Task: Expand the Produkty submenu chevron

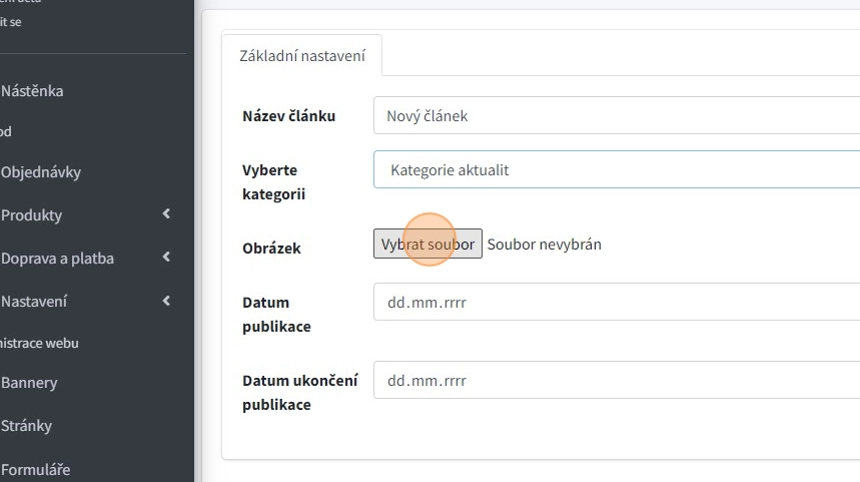Action: tap(166, 214)
